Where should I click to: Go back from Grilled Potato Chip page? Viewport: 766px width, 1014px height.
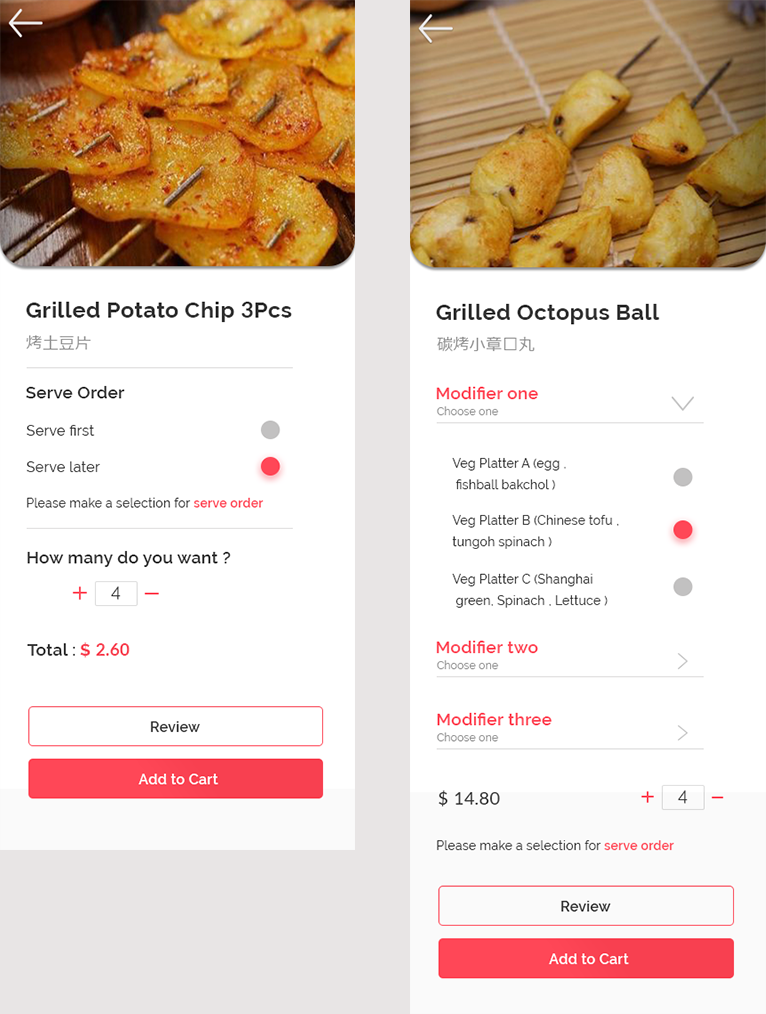(25, 23)
